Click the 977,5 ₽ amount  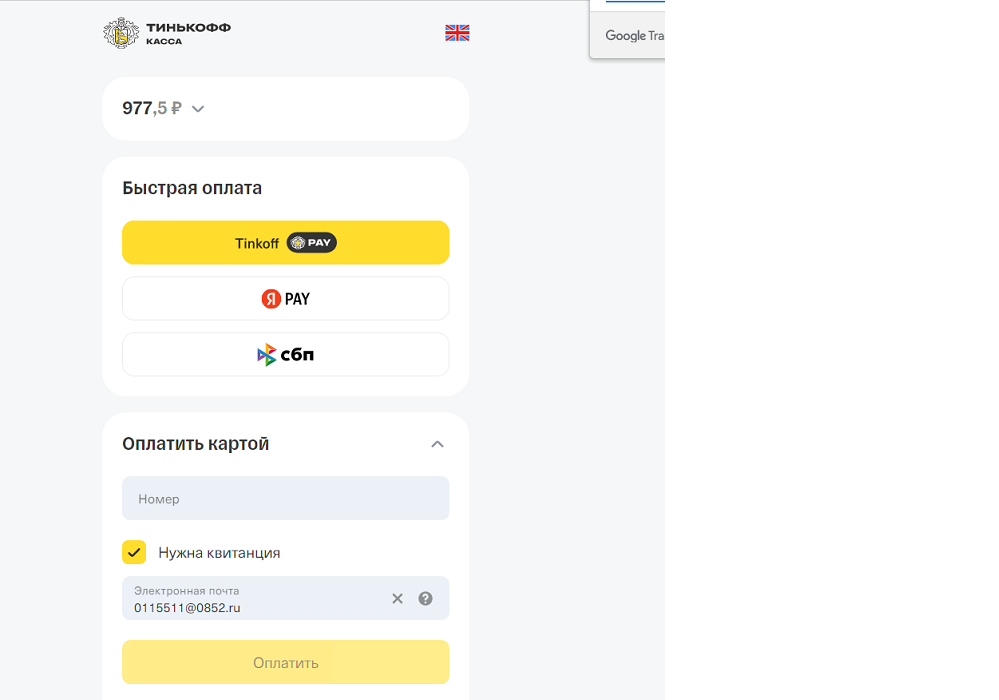152,108
